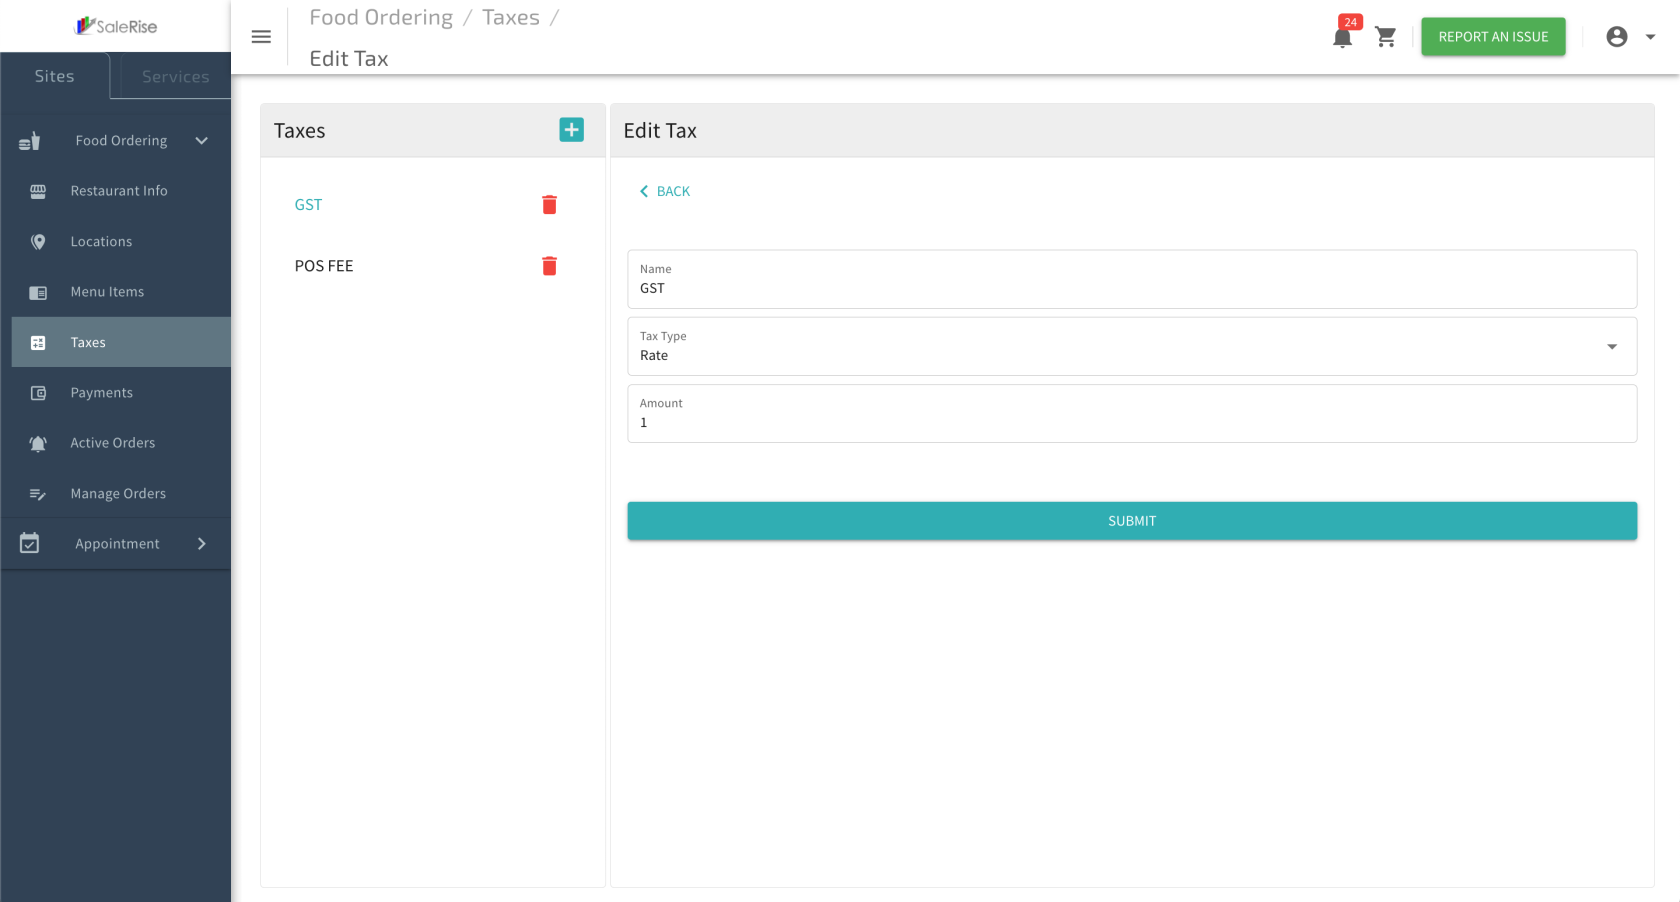
Task: Select POS FEE in the taxes list
Action: pyautogui.click(x=324, y=266)
